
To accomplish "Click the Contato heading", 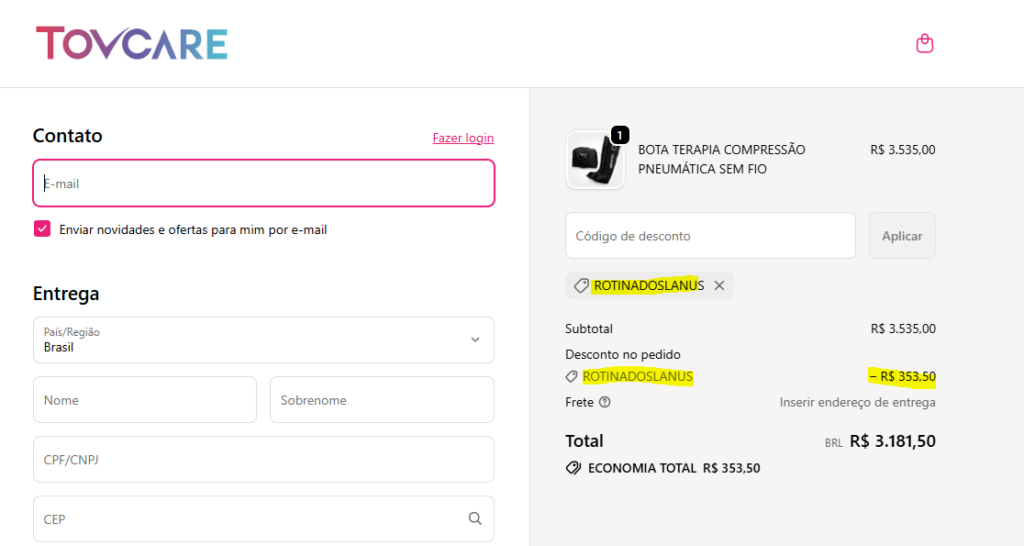I will tap(67, 136).
